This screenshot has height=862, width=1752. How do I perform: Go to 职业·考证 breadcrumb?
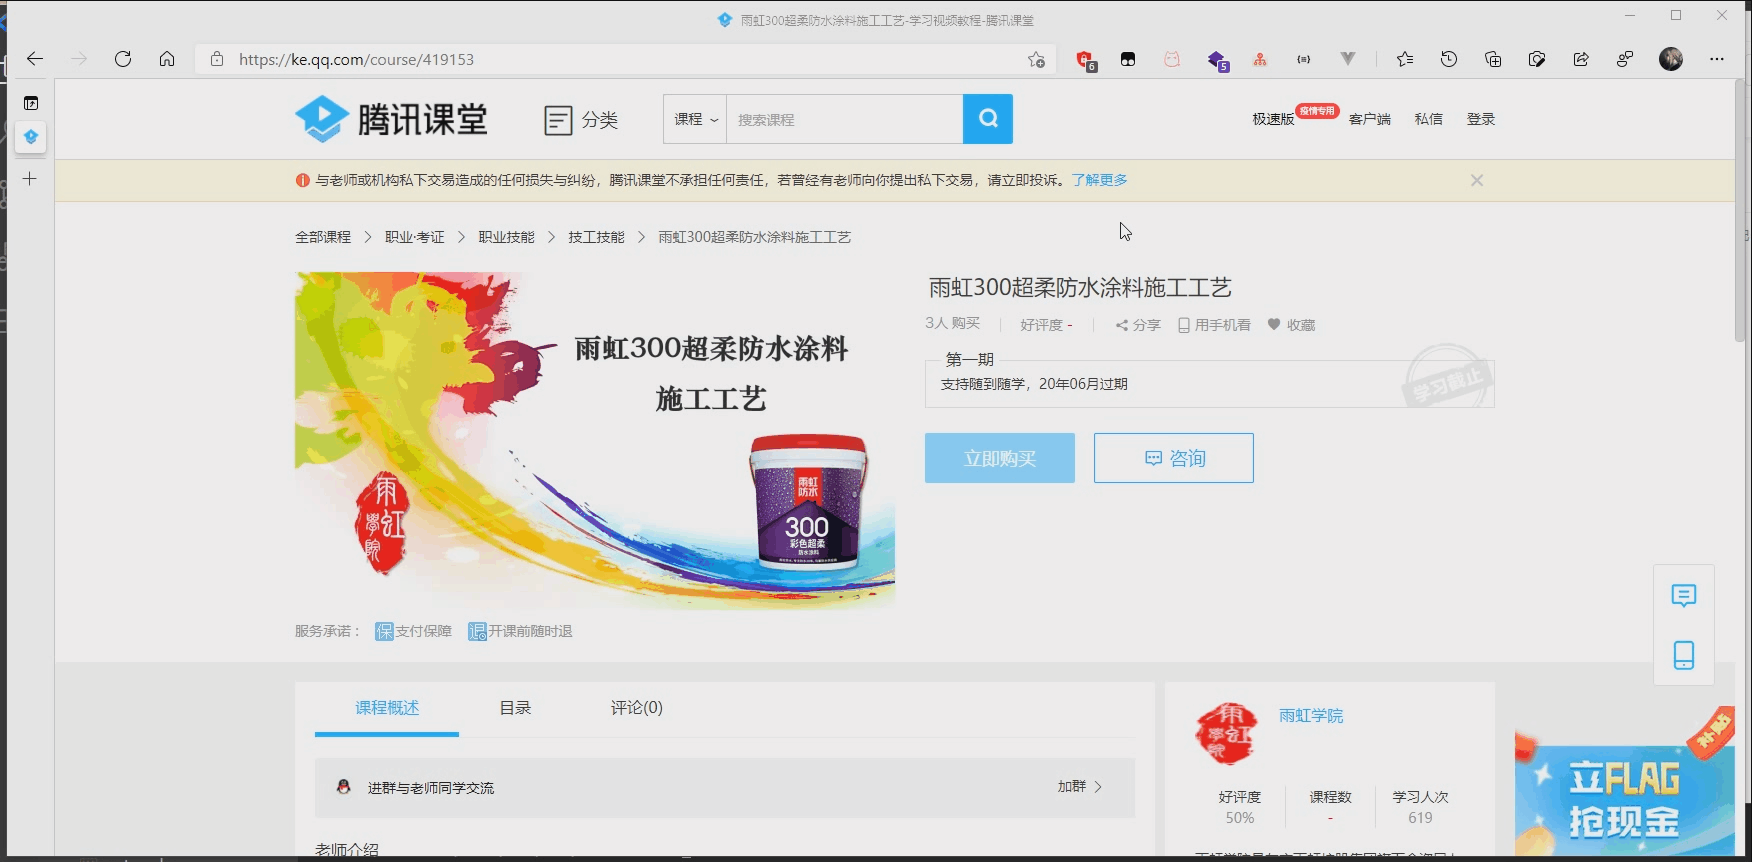pos(414,237)
